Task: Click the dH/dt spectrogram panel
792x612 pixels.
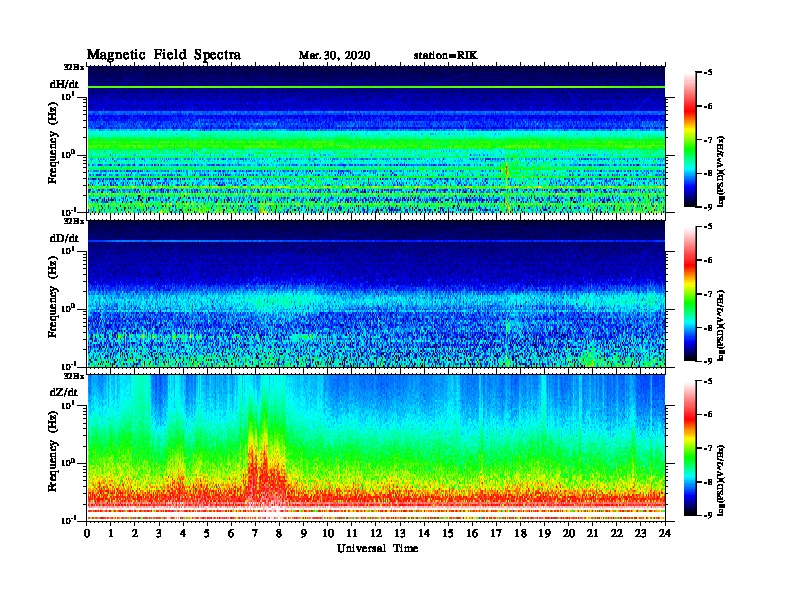Action: click(376, 140)
